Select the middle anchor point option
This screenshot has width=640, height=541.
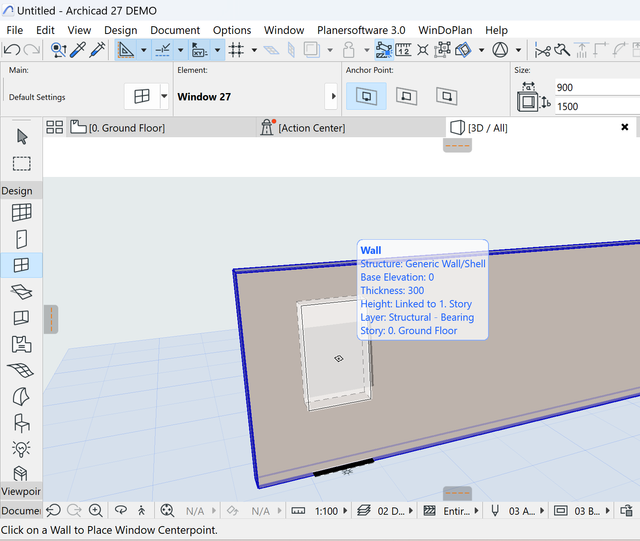tap(406, 96)
